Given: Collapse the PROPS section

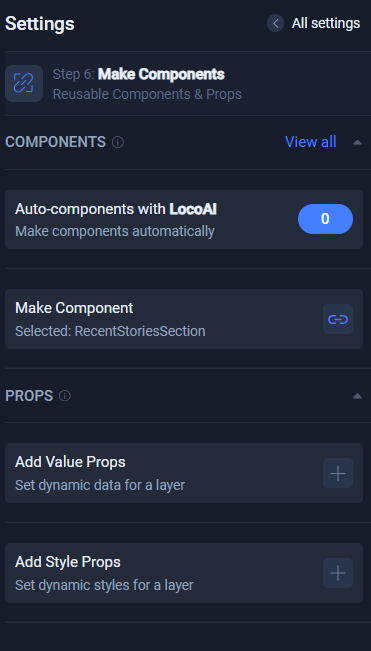Looking at the screenshot, I should point(357,396).
